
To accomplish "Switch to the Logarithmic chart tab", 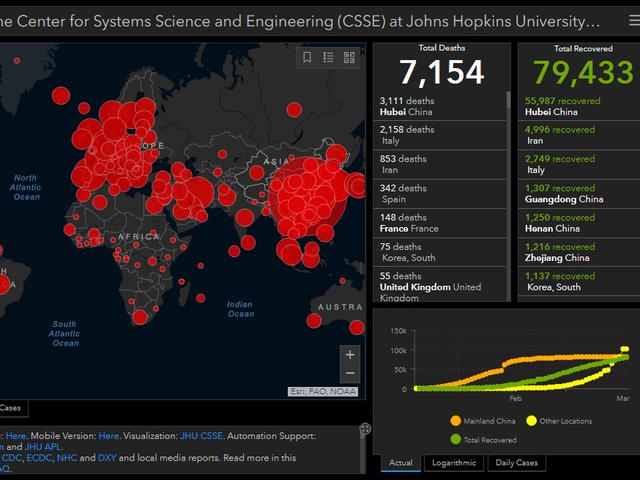I will click(x=454, y=463).
